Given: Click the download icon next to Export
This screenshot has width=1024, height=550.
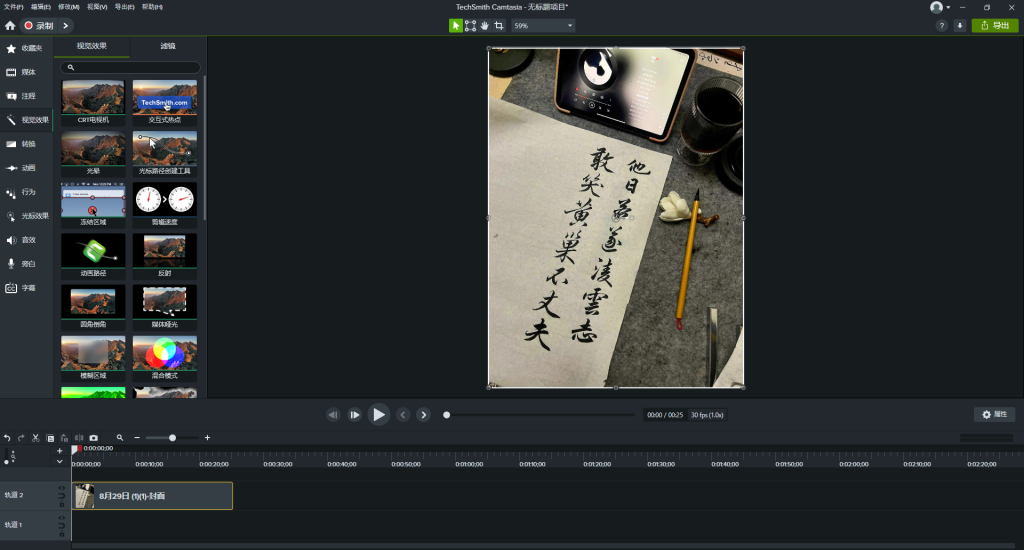Looking at the screenshot, I should 960,25.
